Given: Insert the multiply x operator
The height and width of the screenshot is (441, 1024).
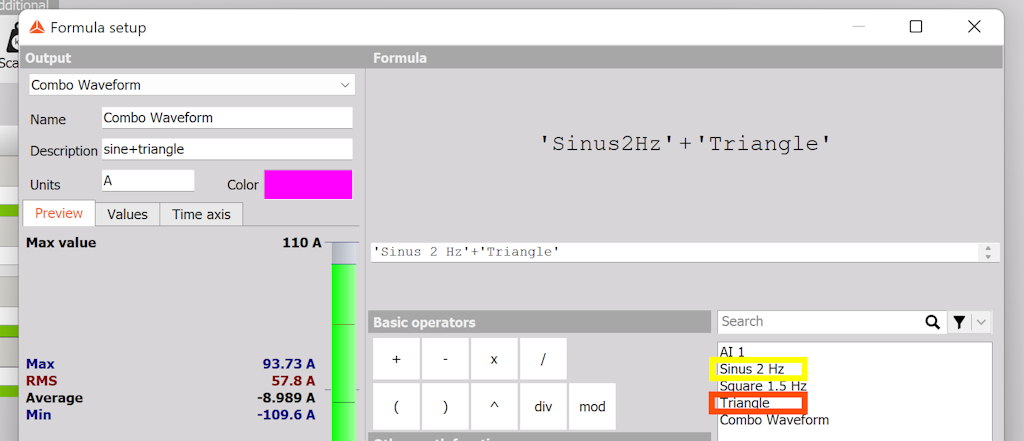Looking at the screenshot, I should [x=494, y=359].
